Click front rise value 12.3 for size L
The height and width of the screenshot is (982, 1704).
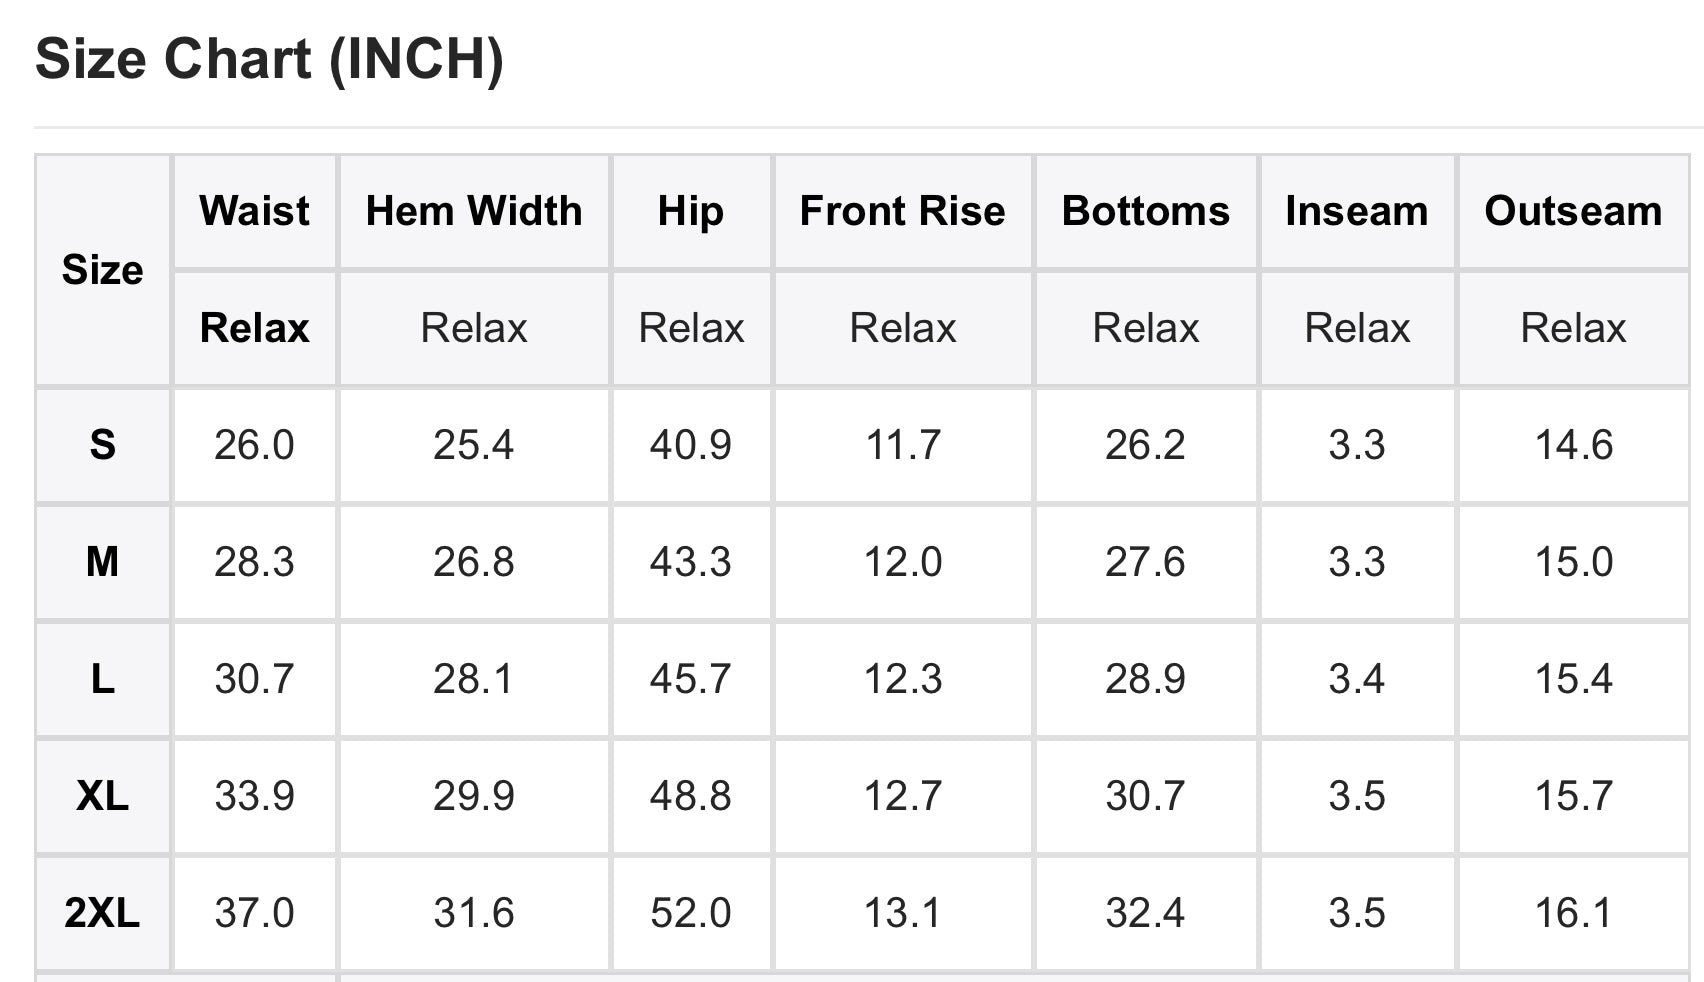pos(903,679)
